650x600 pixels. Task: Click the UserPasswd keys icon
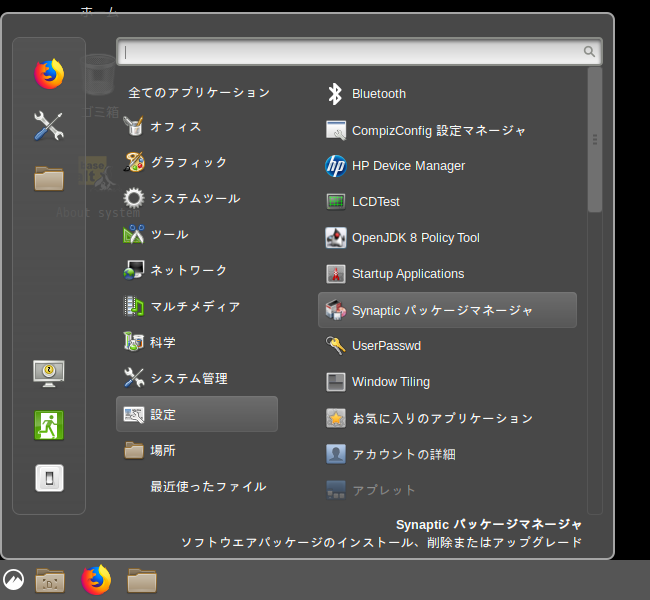[336, 346]
